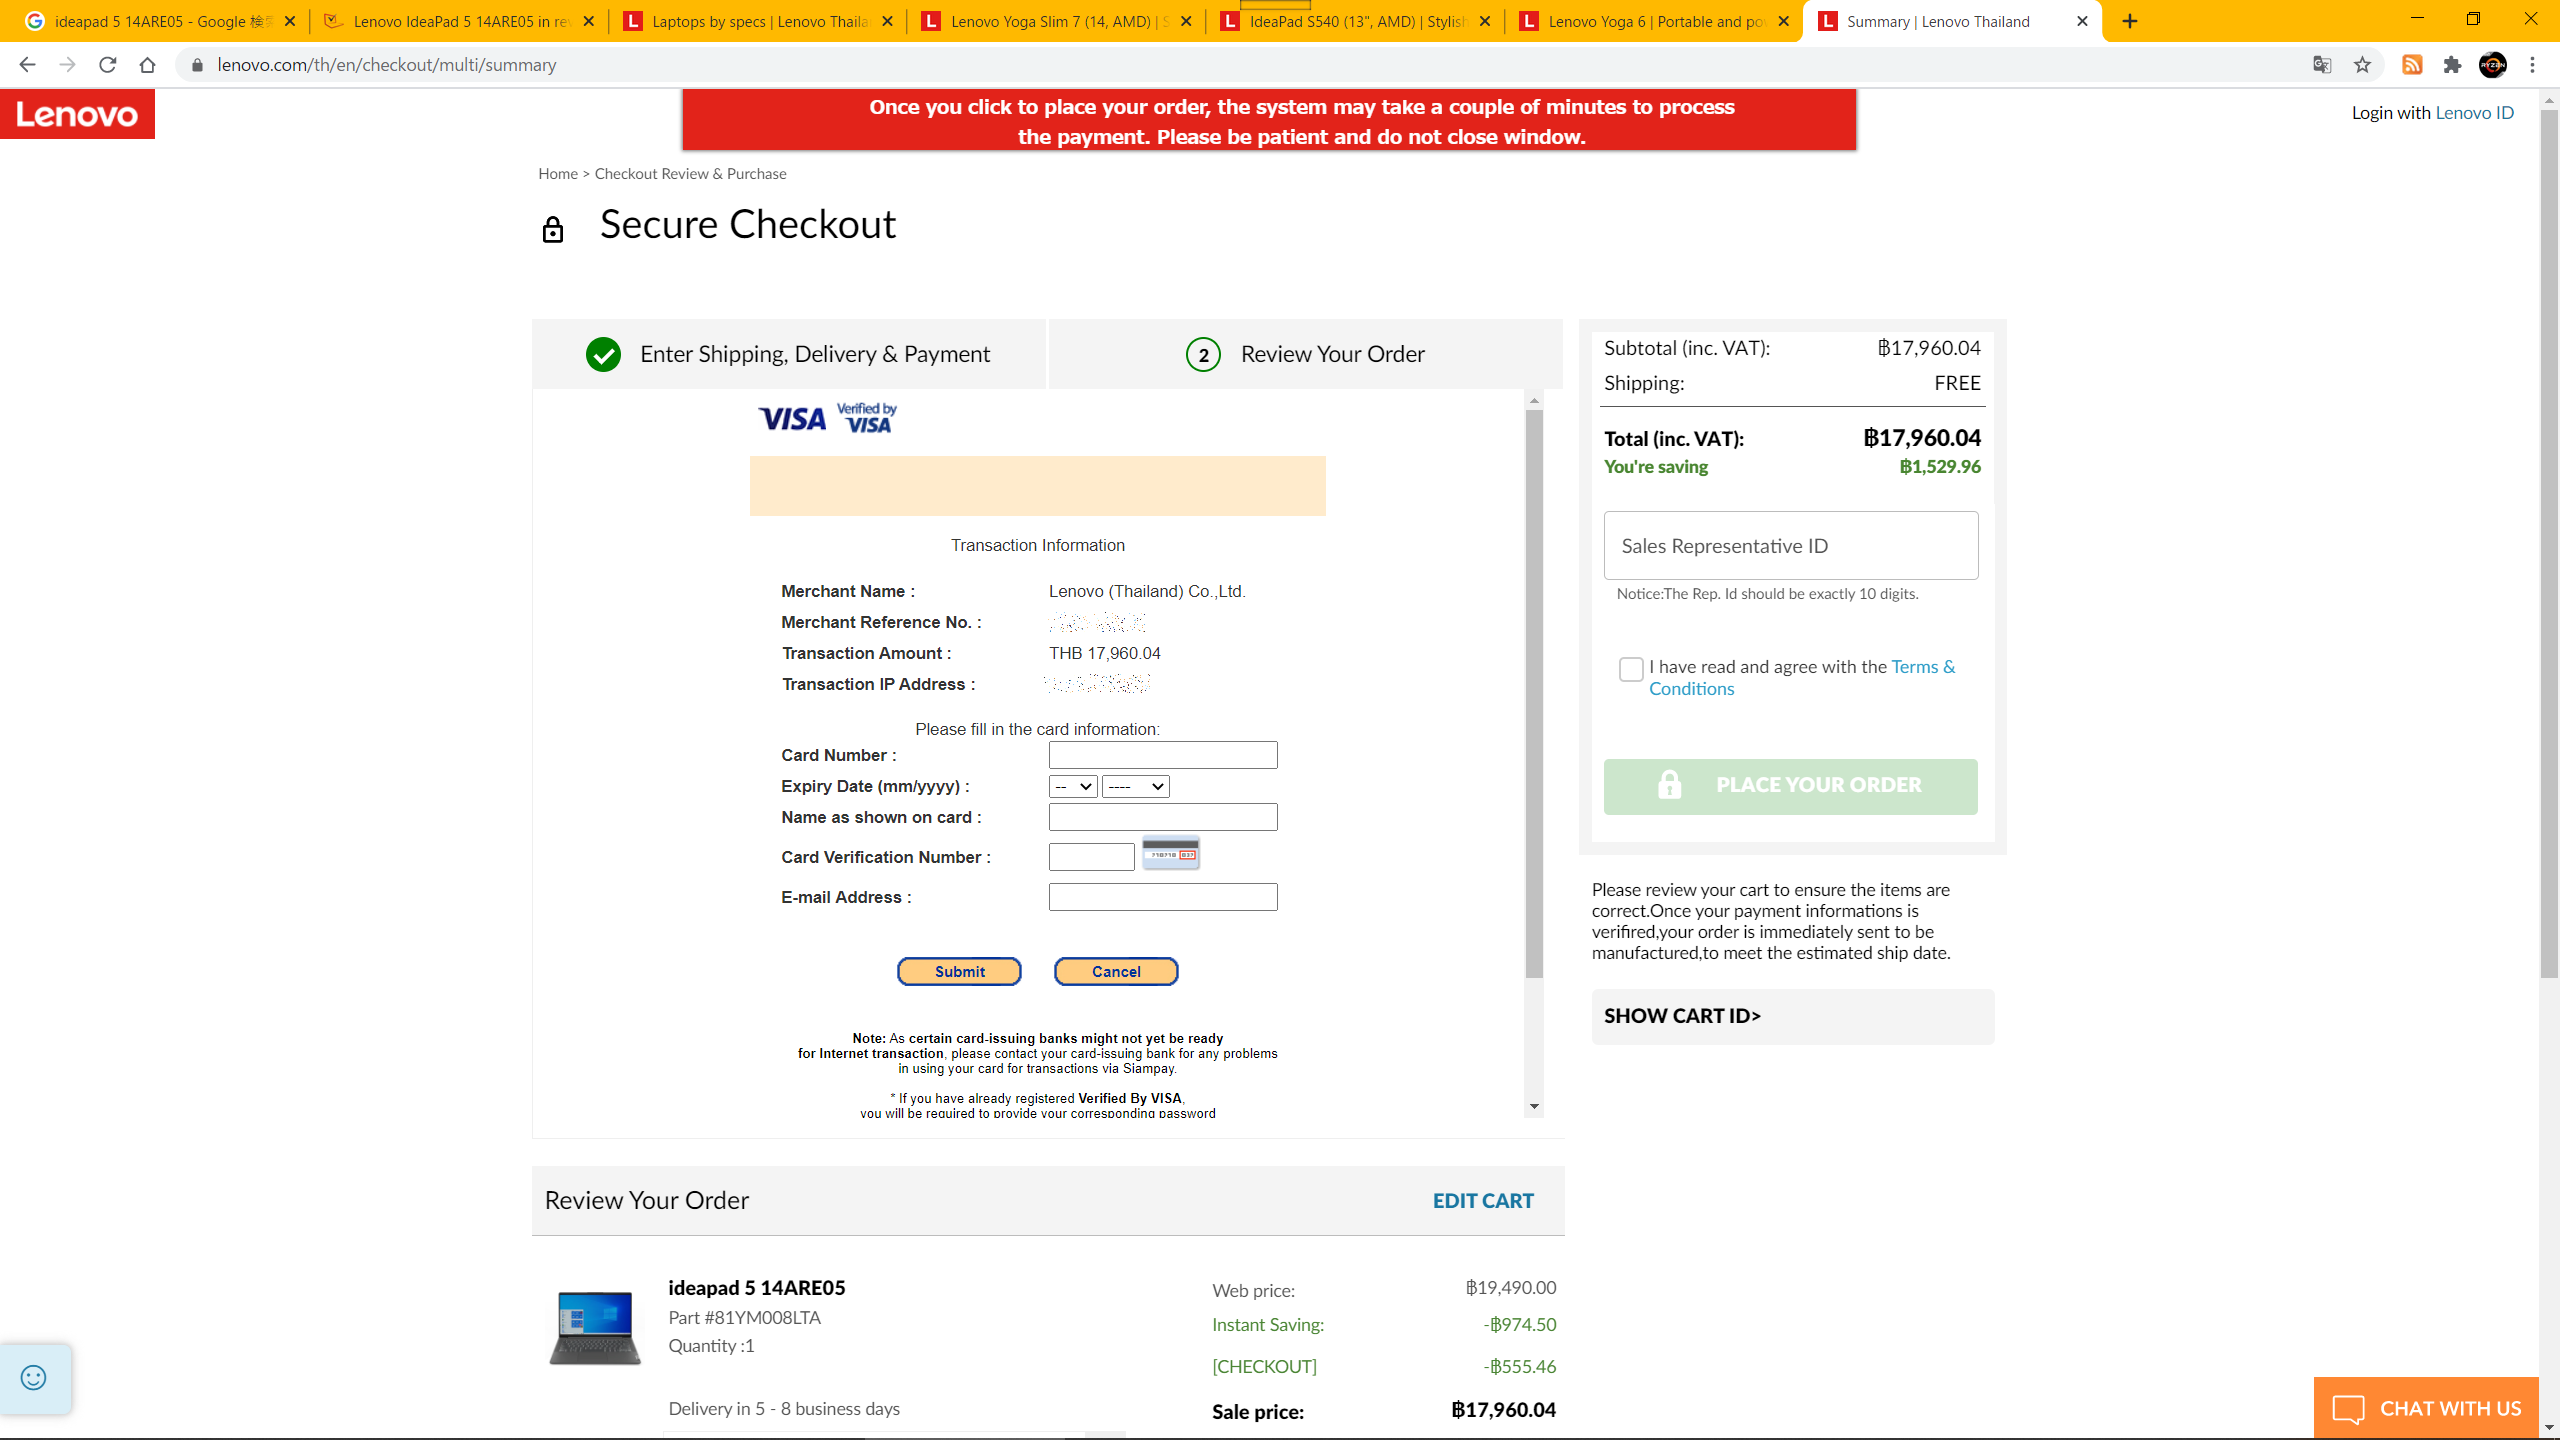Click the main page vertical scrollbar

click(x=2549, y=545)
